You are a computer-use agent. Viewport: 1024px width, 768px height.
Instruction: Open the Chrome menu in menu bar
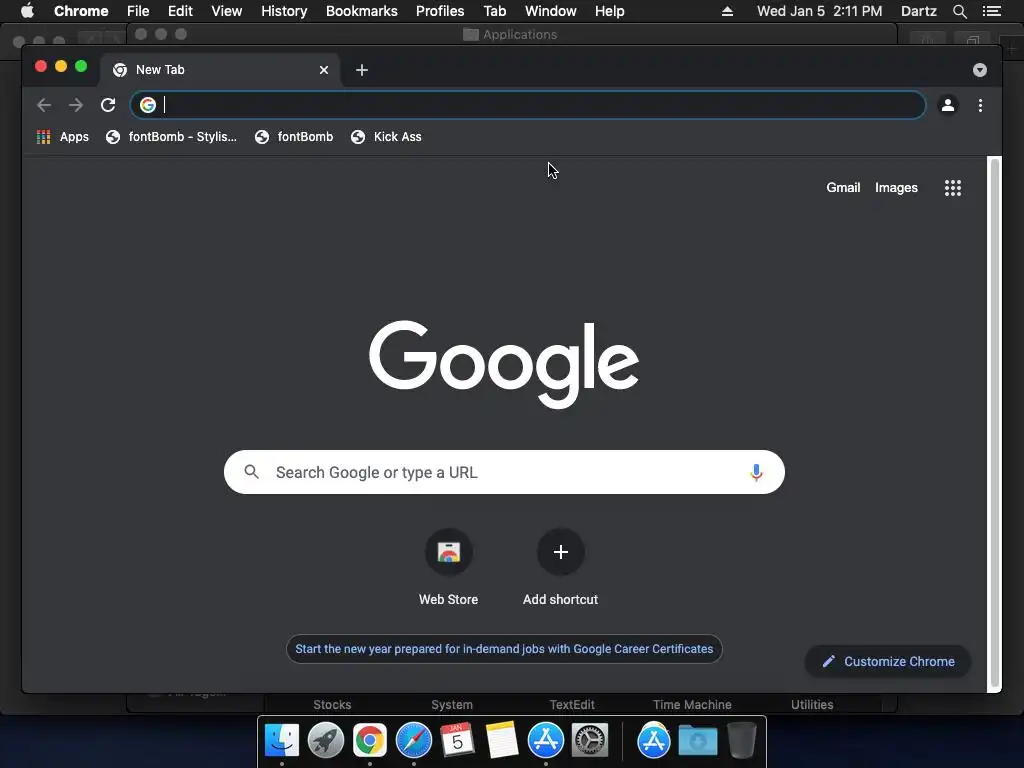tap(81, 11)
